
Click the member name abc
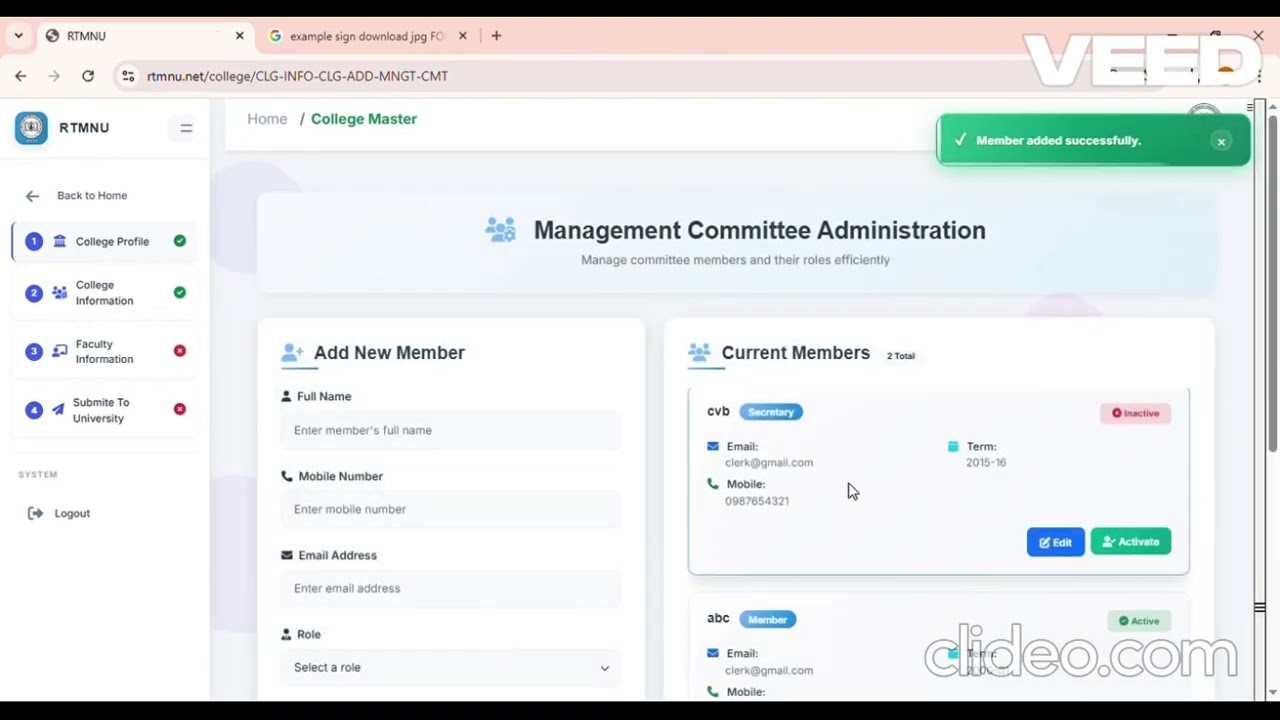point(718,618)
